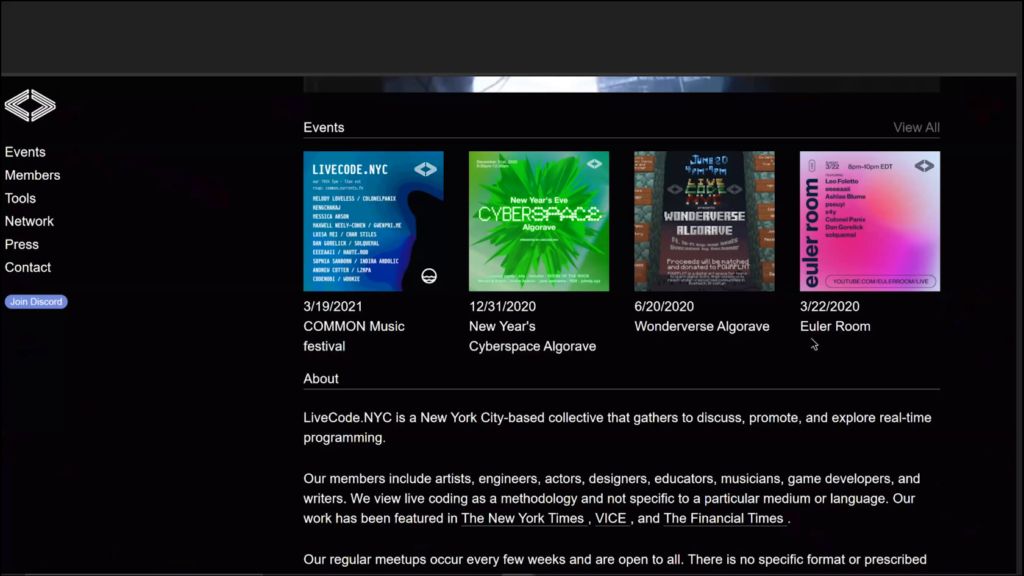Click the Wonderverse Algorave event title
The image size is (1024, 576).
pos(701,327)
